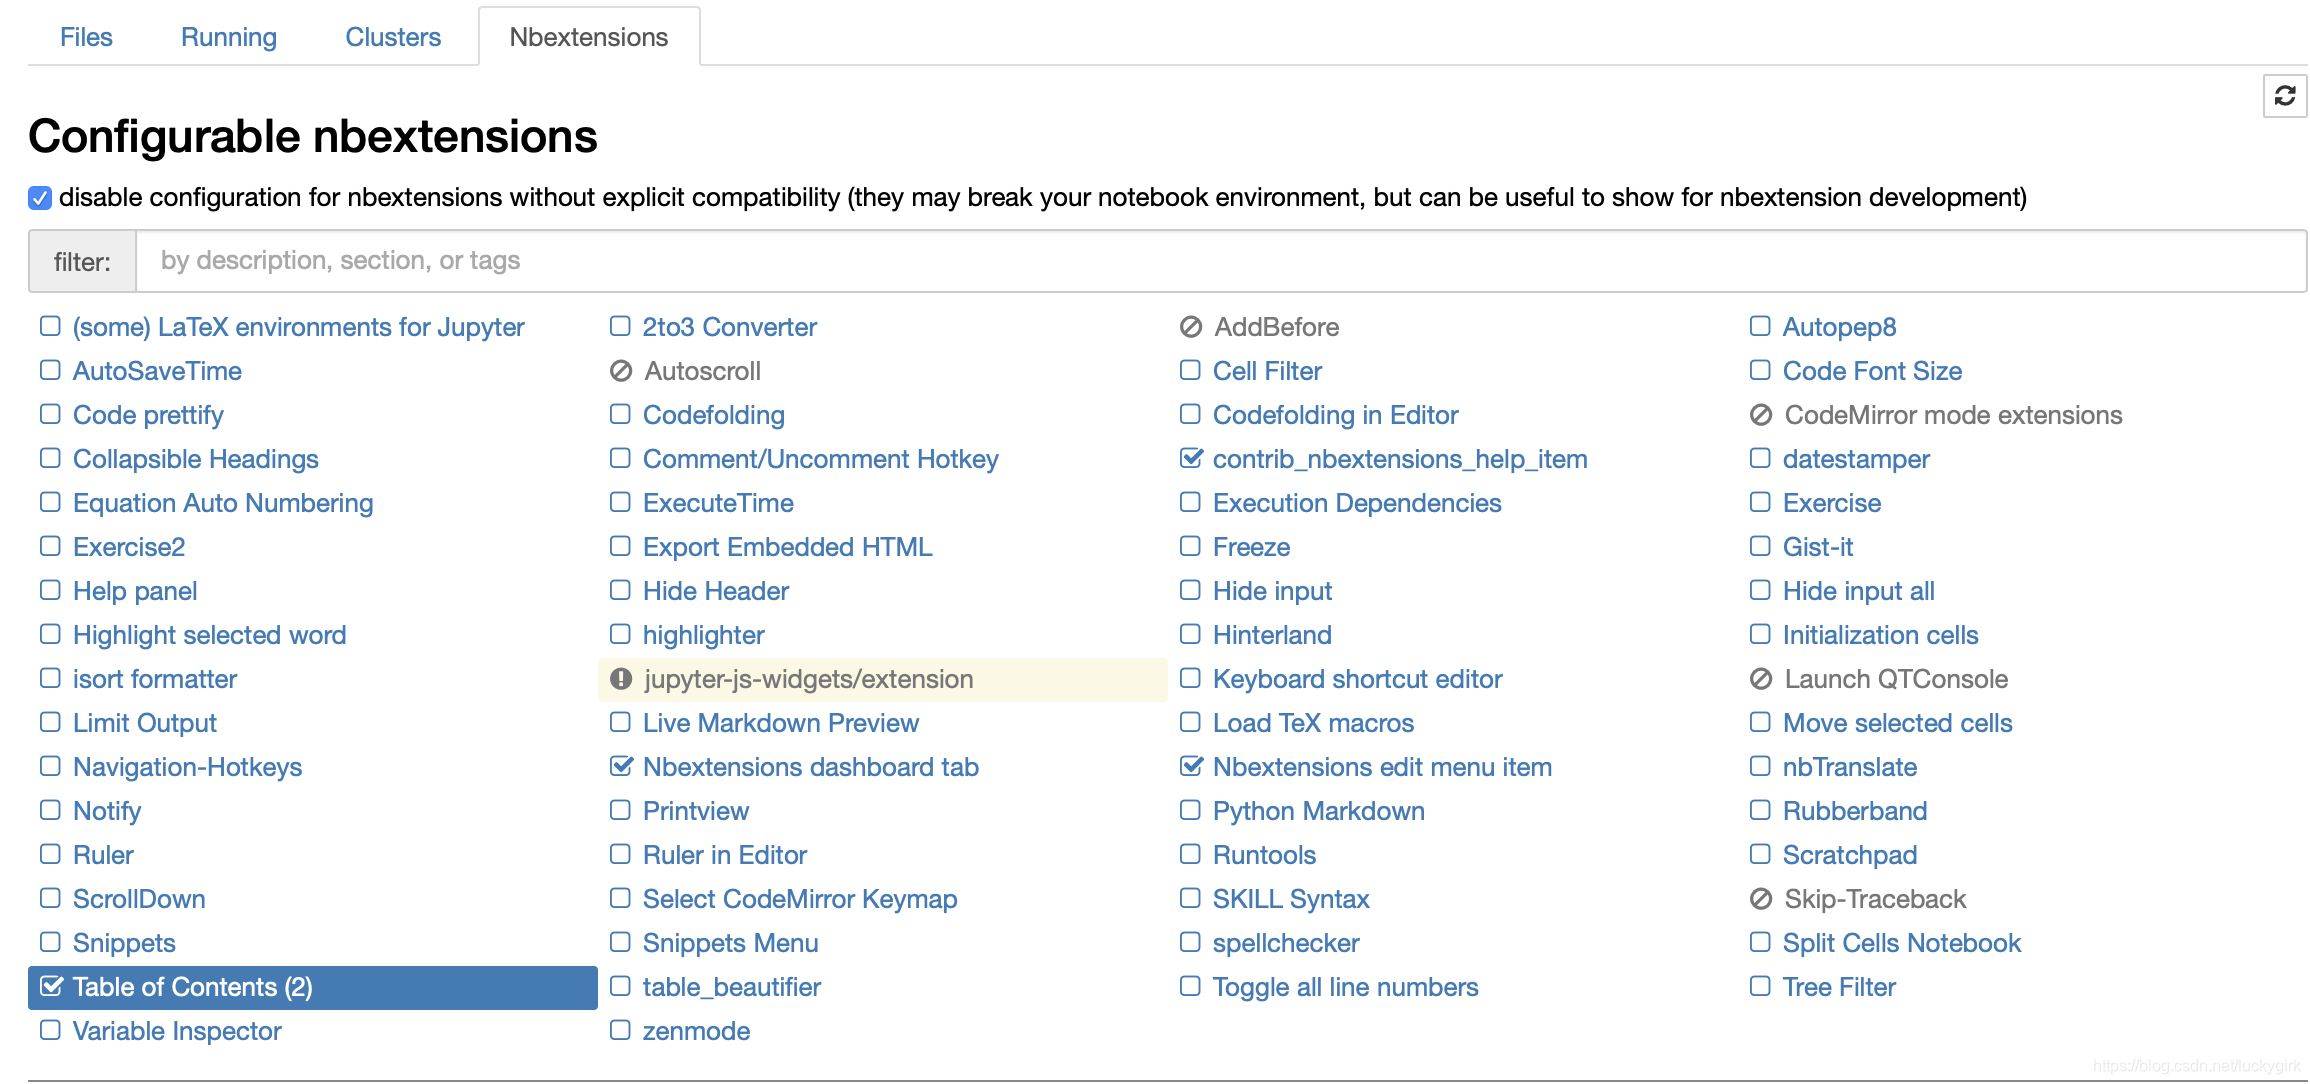Click the warning icon next to jupyter-js-widgets/extension
Image resolution: width=2310 pixels, height=1084 pixels.
point(623,679)
